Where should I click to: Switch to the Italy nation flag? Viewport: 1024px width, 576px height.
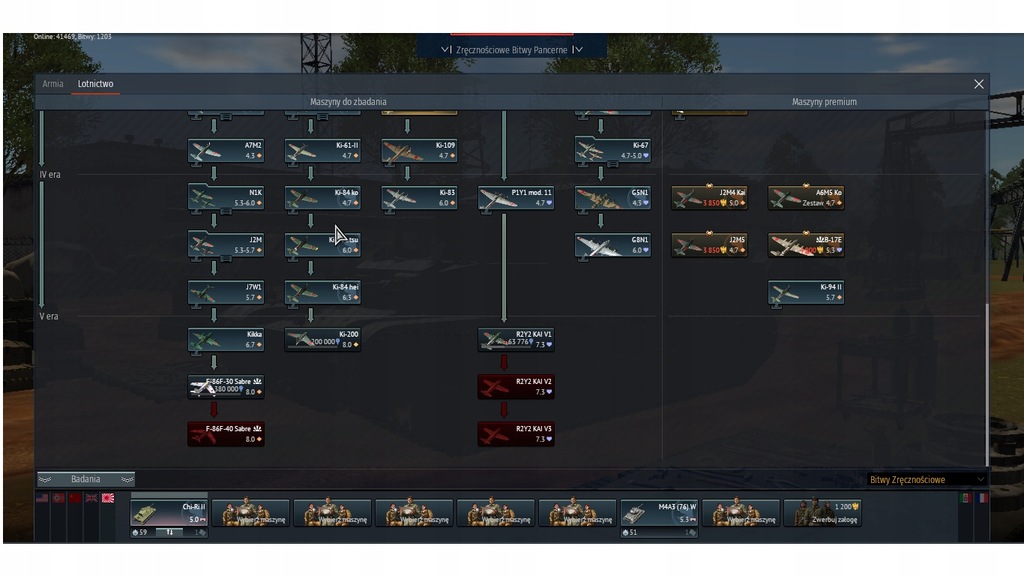(966, 498)
